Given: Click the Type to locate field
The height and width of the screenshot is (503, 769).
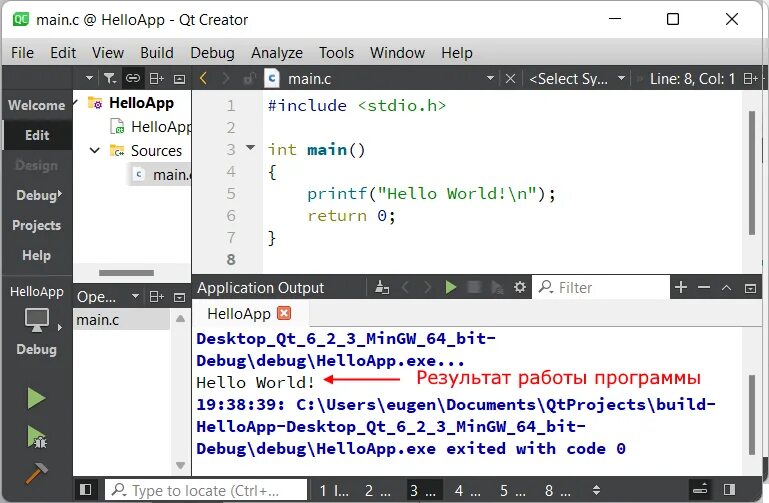Looking at the screenshot, I should pos(206,490).
